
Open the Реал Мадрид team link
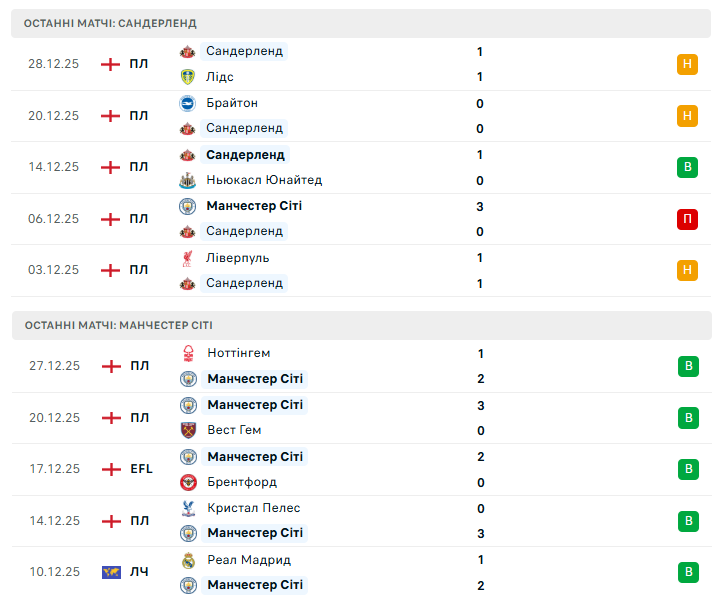[x=248, y=560]
